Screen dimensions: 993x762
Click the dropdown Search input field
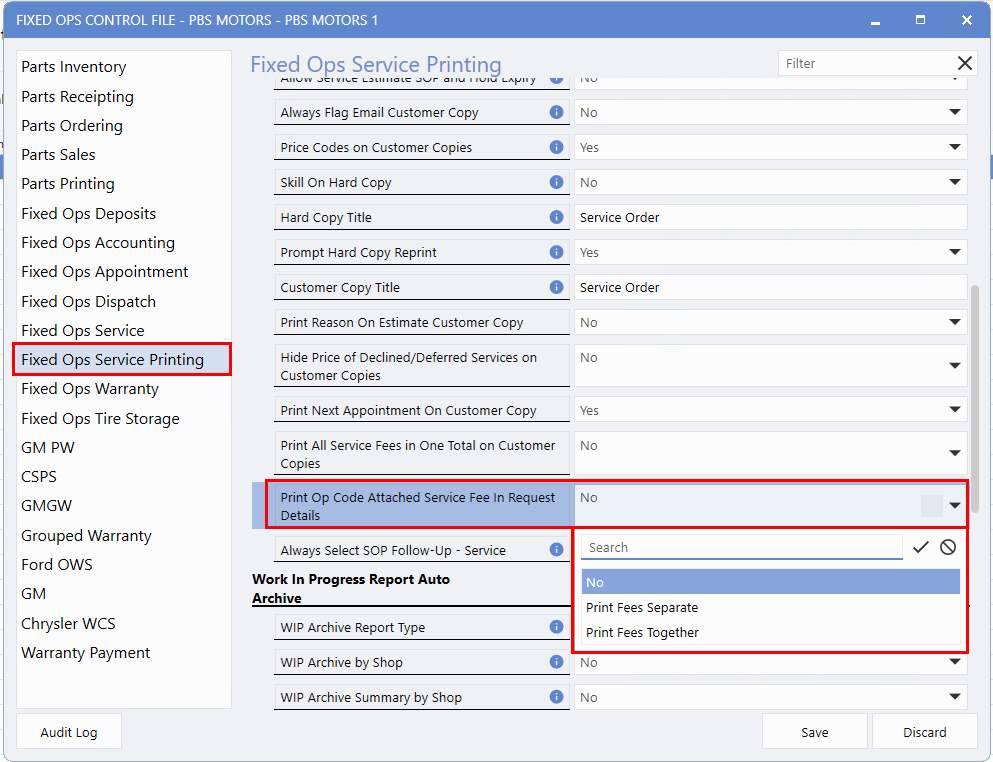[741, 547]
